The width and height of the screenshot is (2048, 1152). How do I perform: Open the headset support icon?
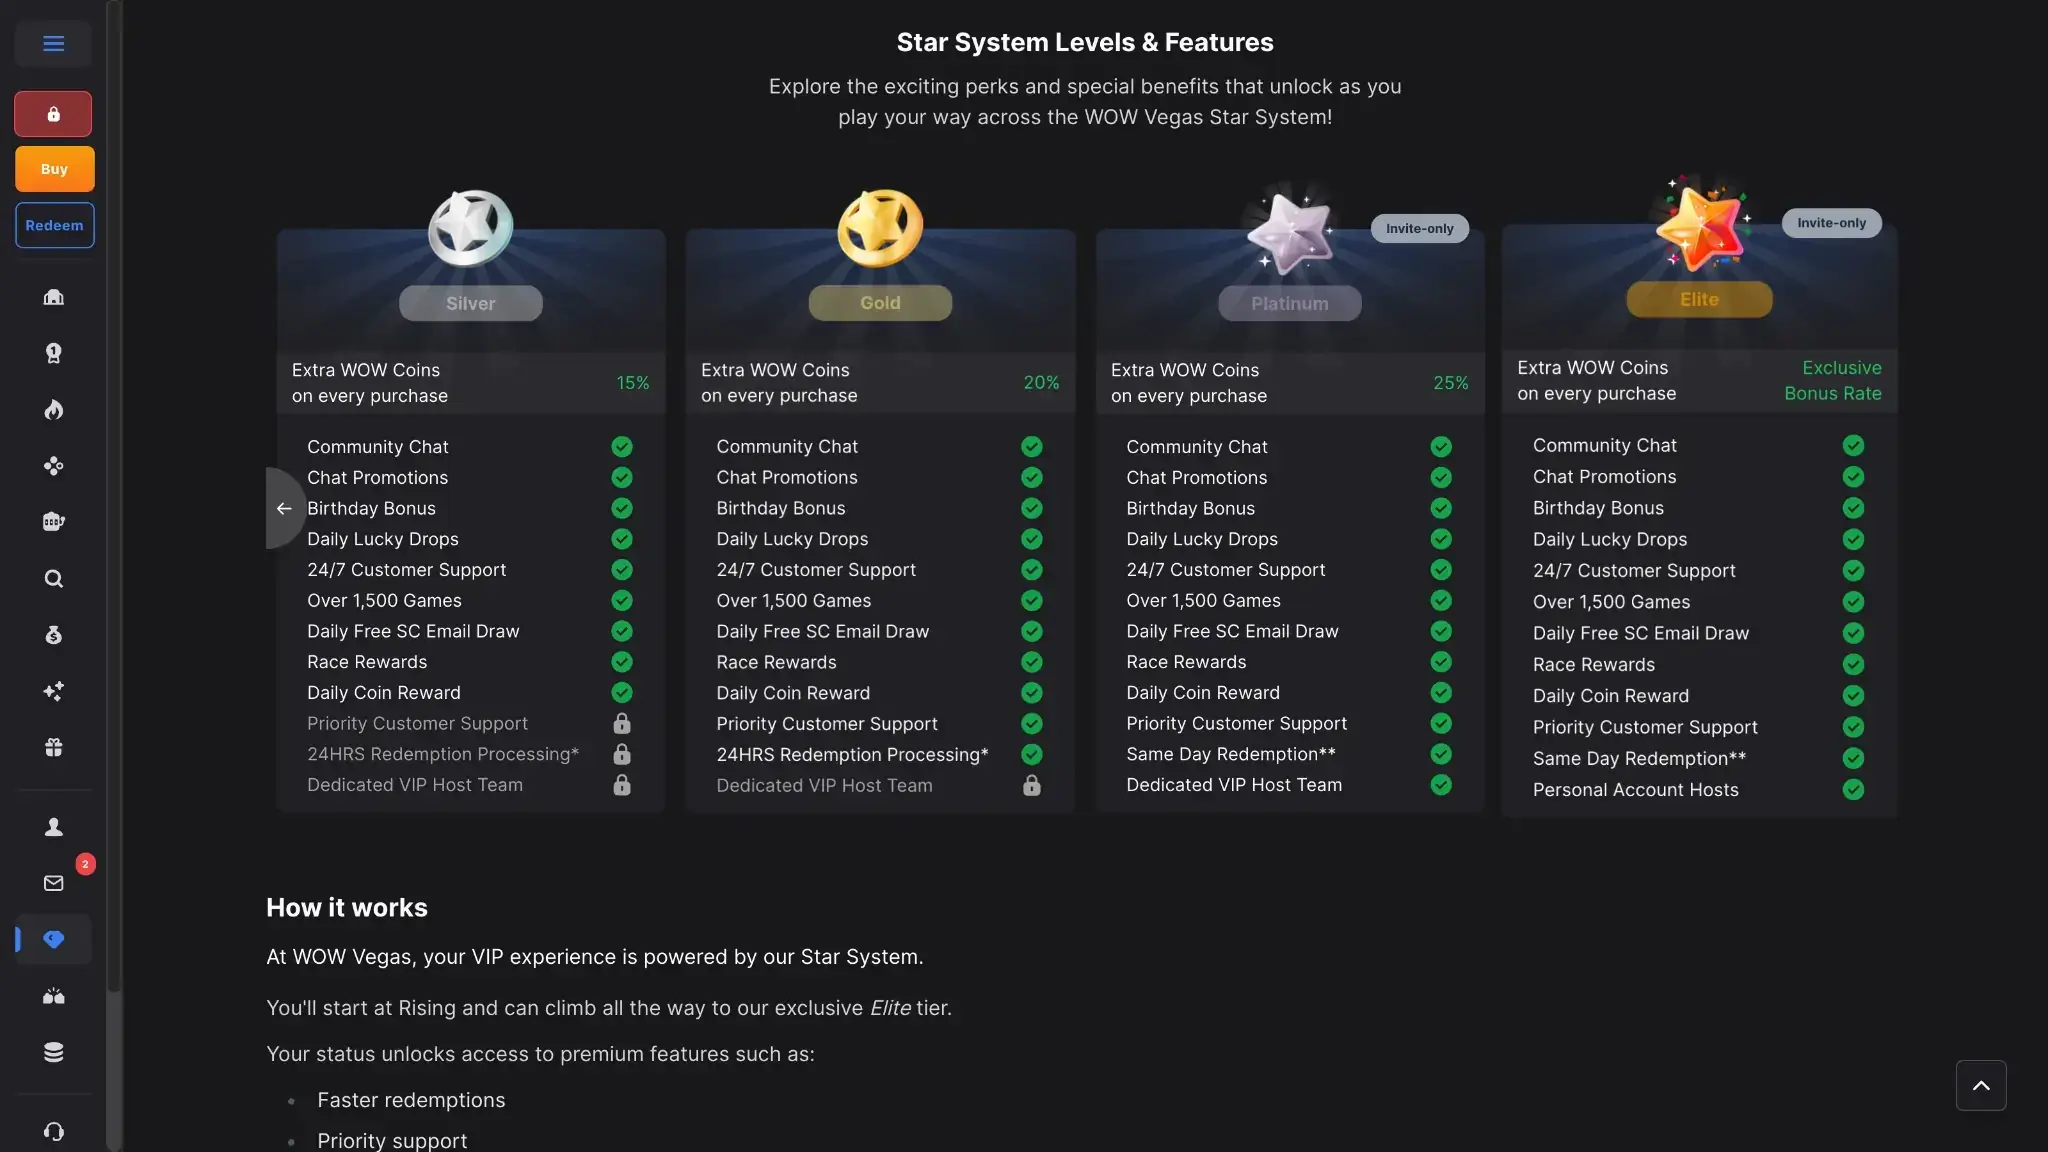(54, 1131)
